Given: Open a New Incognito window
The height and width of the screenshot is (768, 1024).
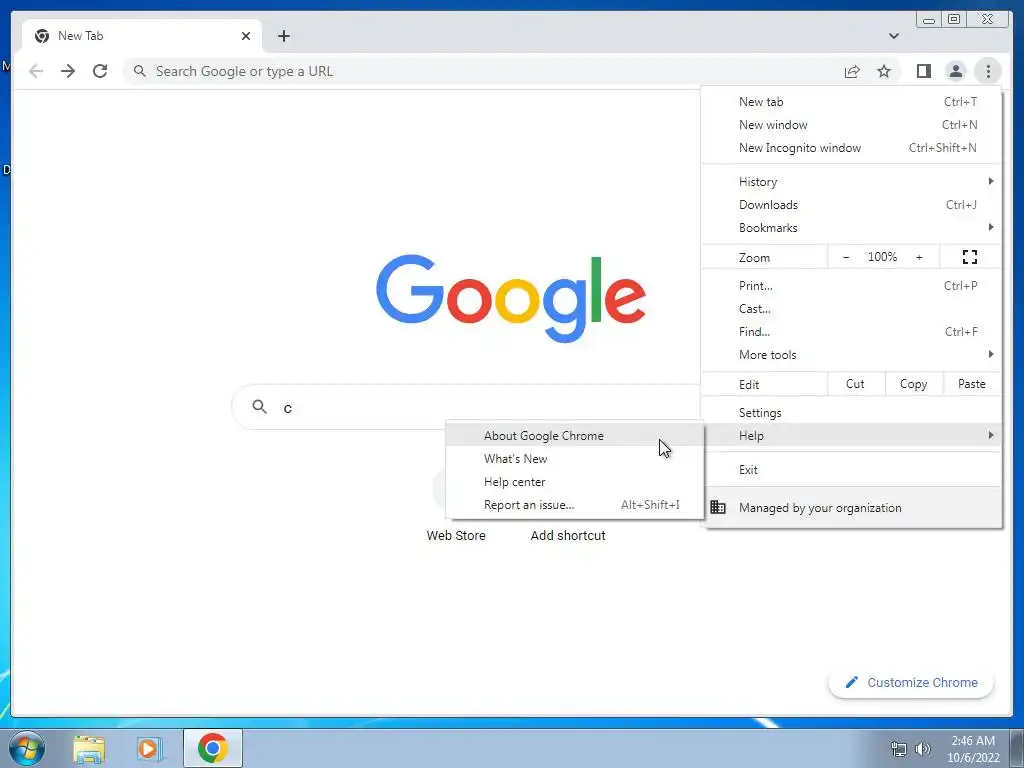Looking at the screenshot, I should point(851,148).
